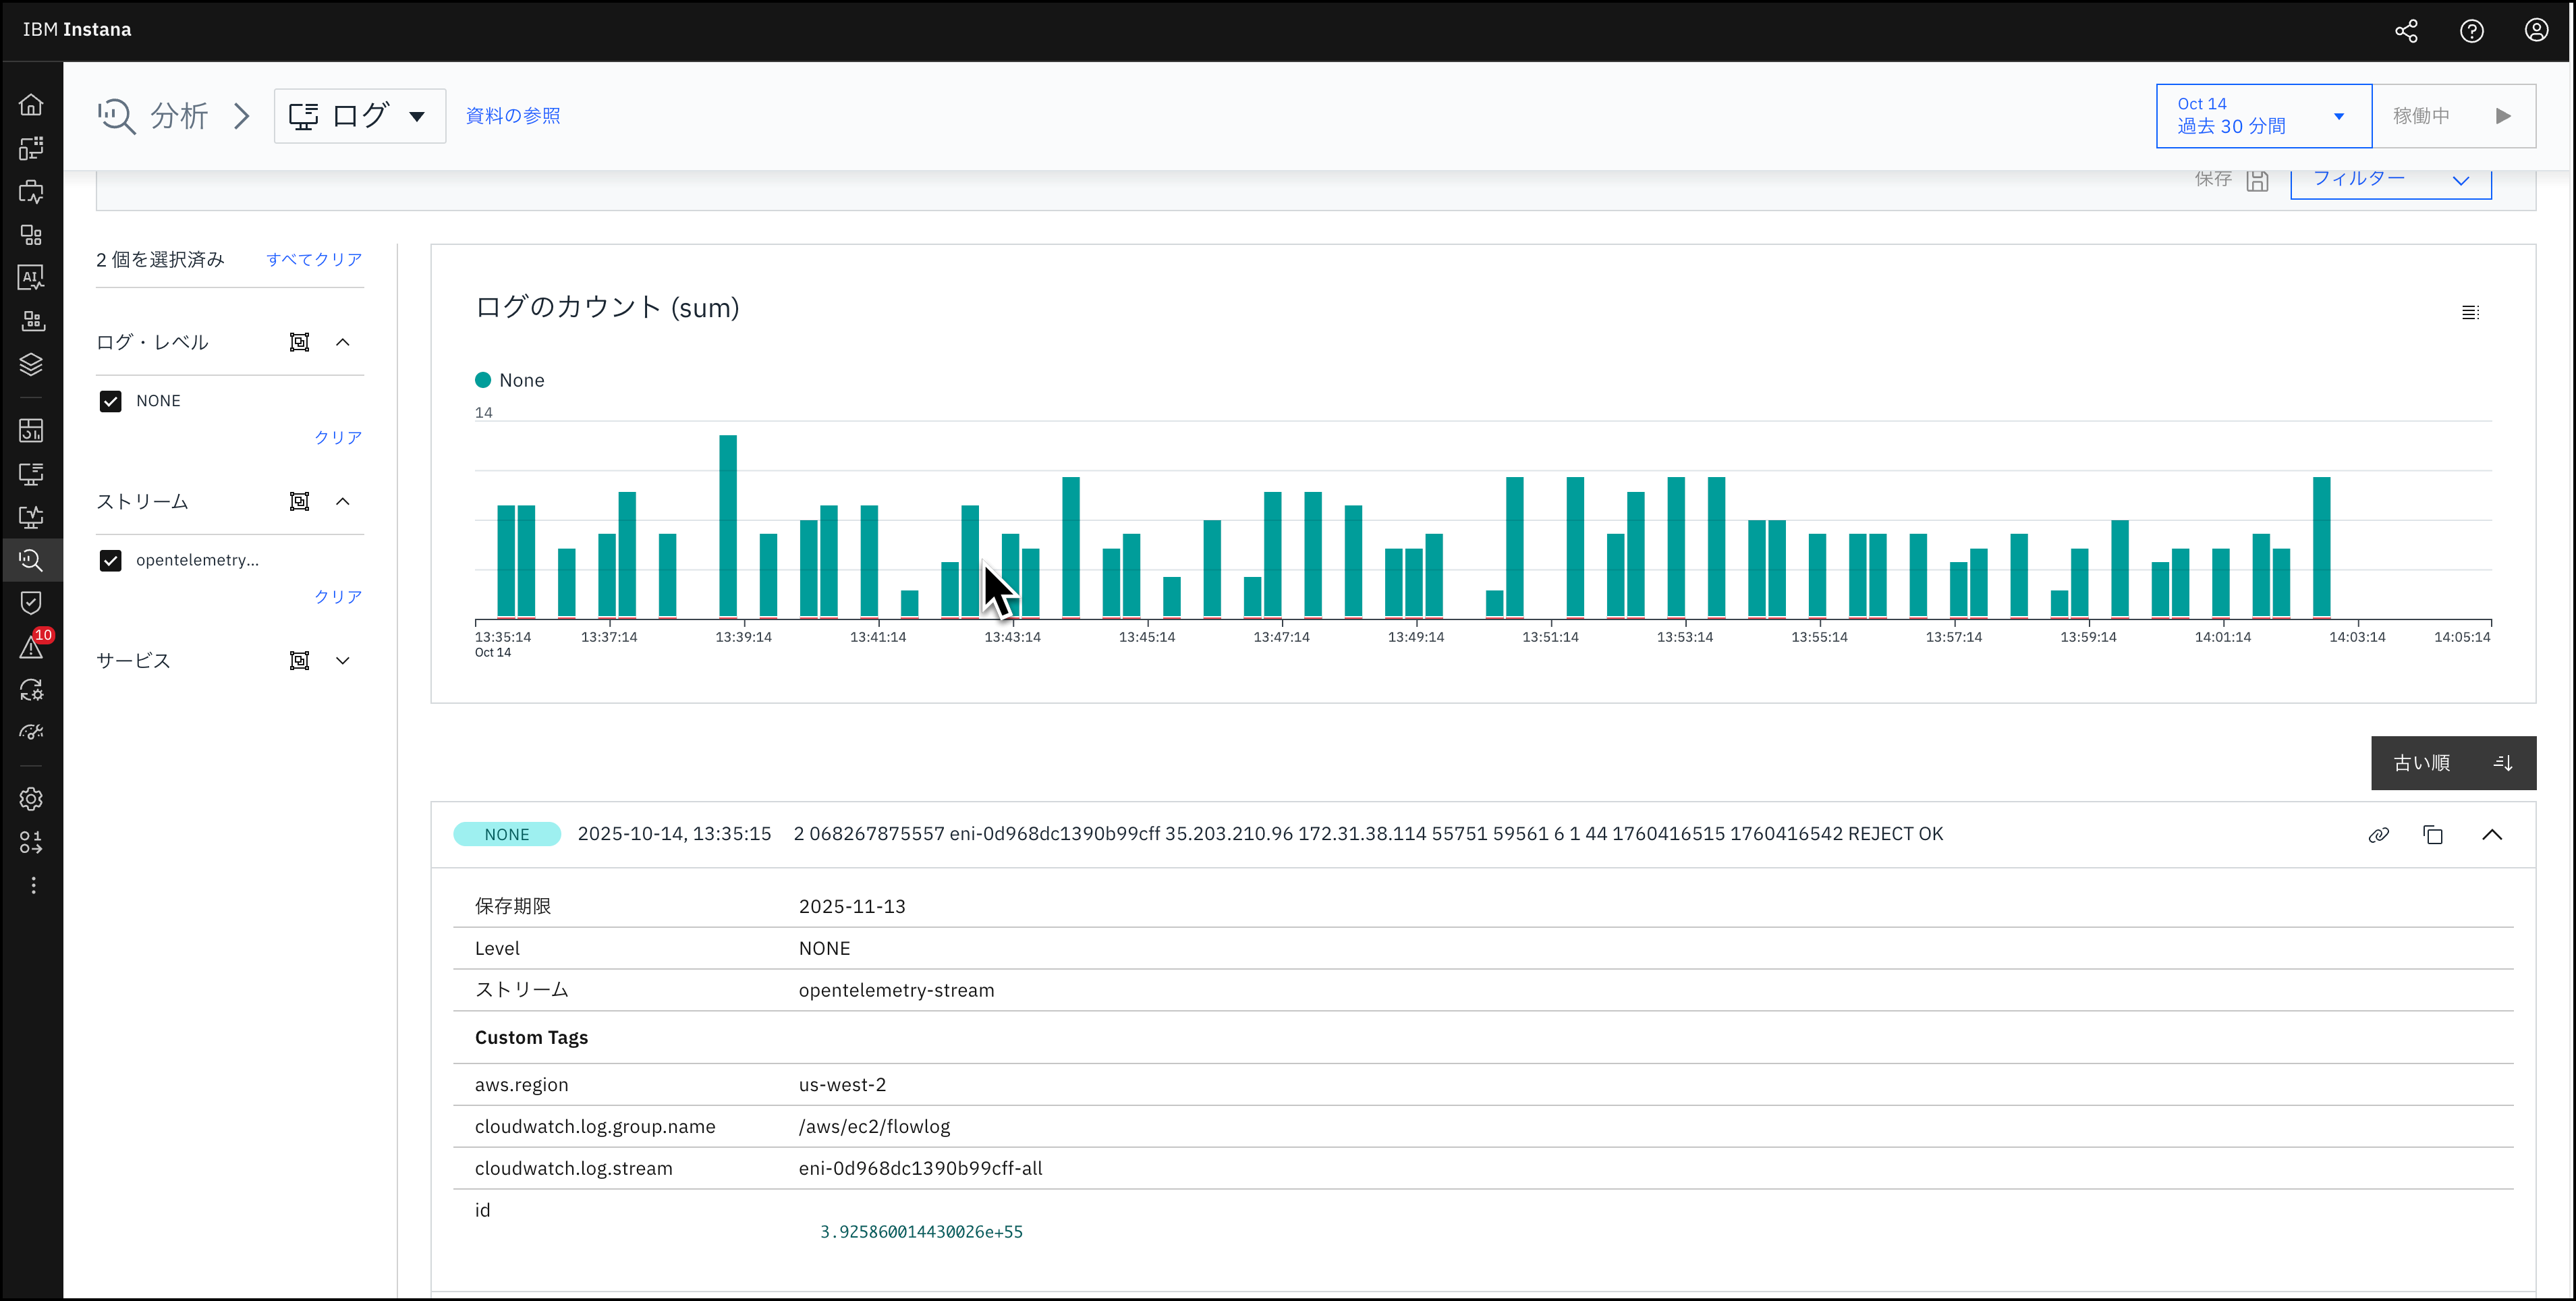Open the Settings gear in the sidebar
Viewport: 2576px width, 1301px height.
(x=31, y=798)
